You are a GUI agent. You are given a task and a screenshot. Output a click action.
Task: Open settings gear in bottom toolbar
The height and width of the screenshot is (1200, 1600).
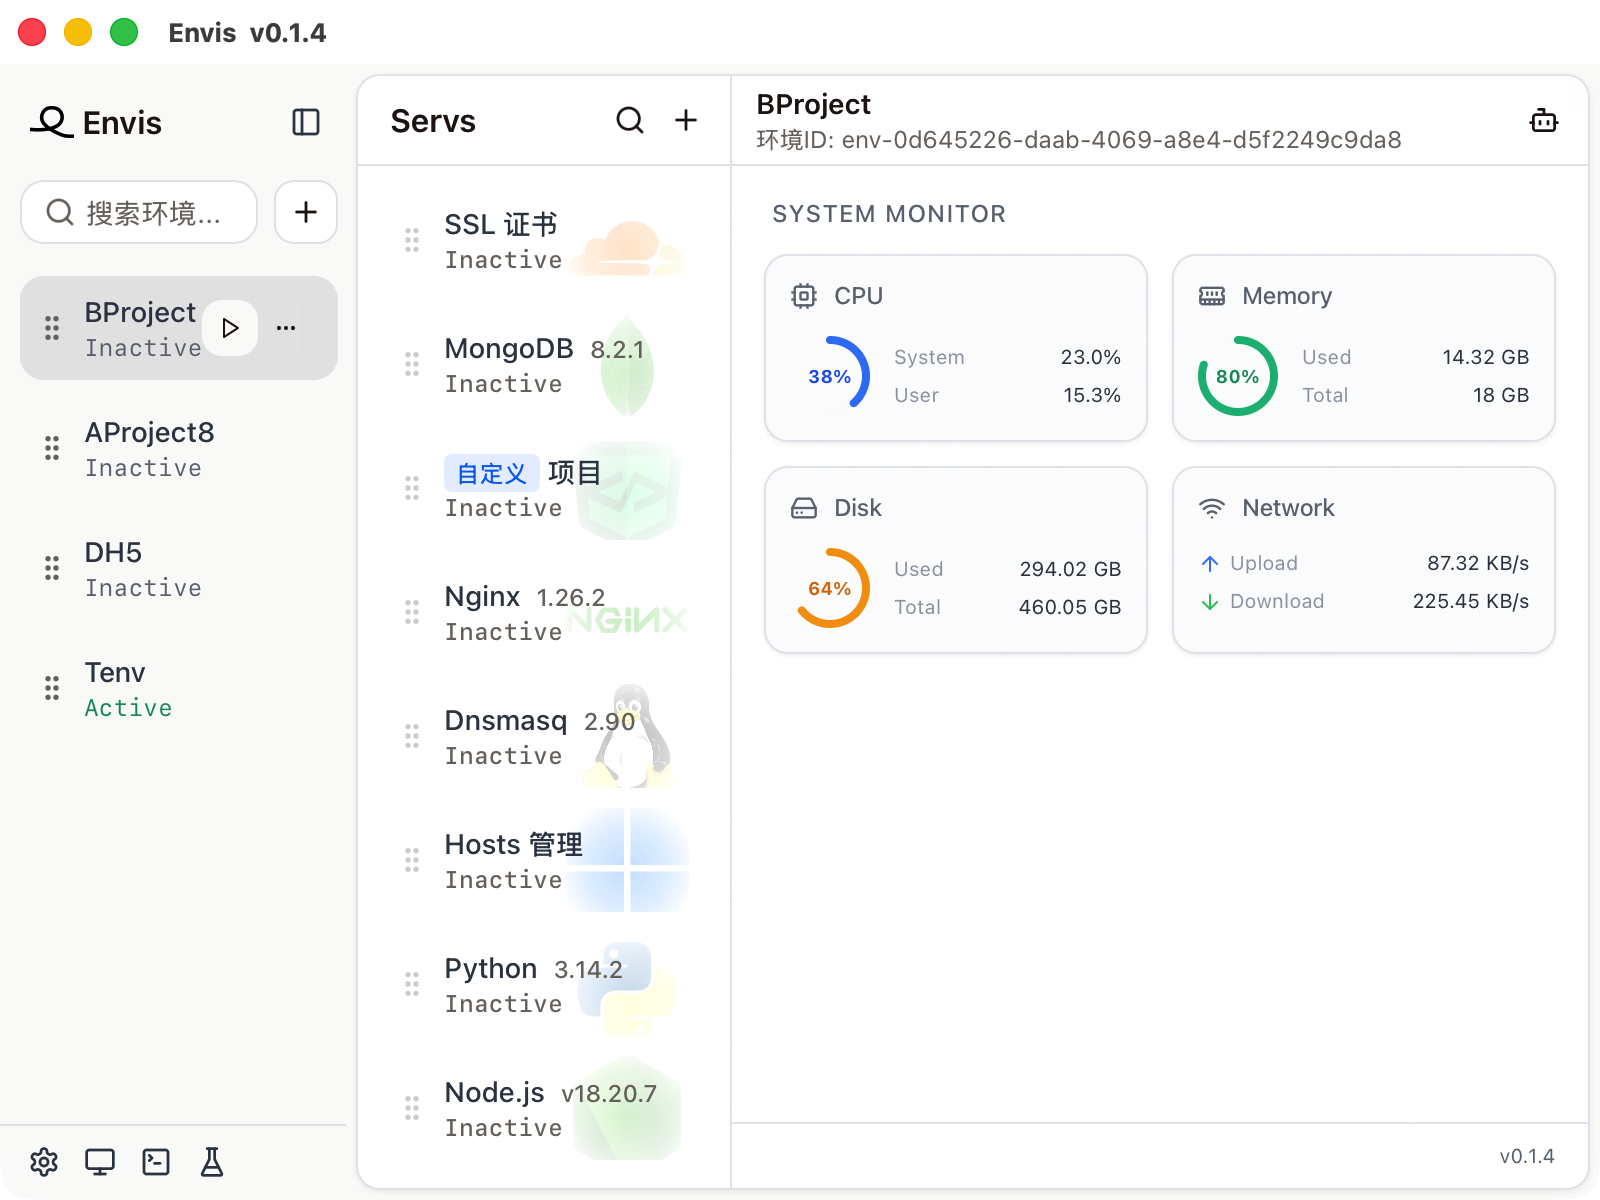pos(44,1162)
